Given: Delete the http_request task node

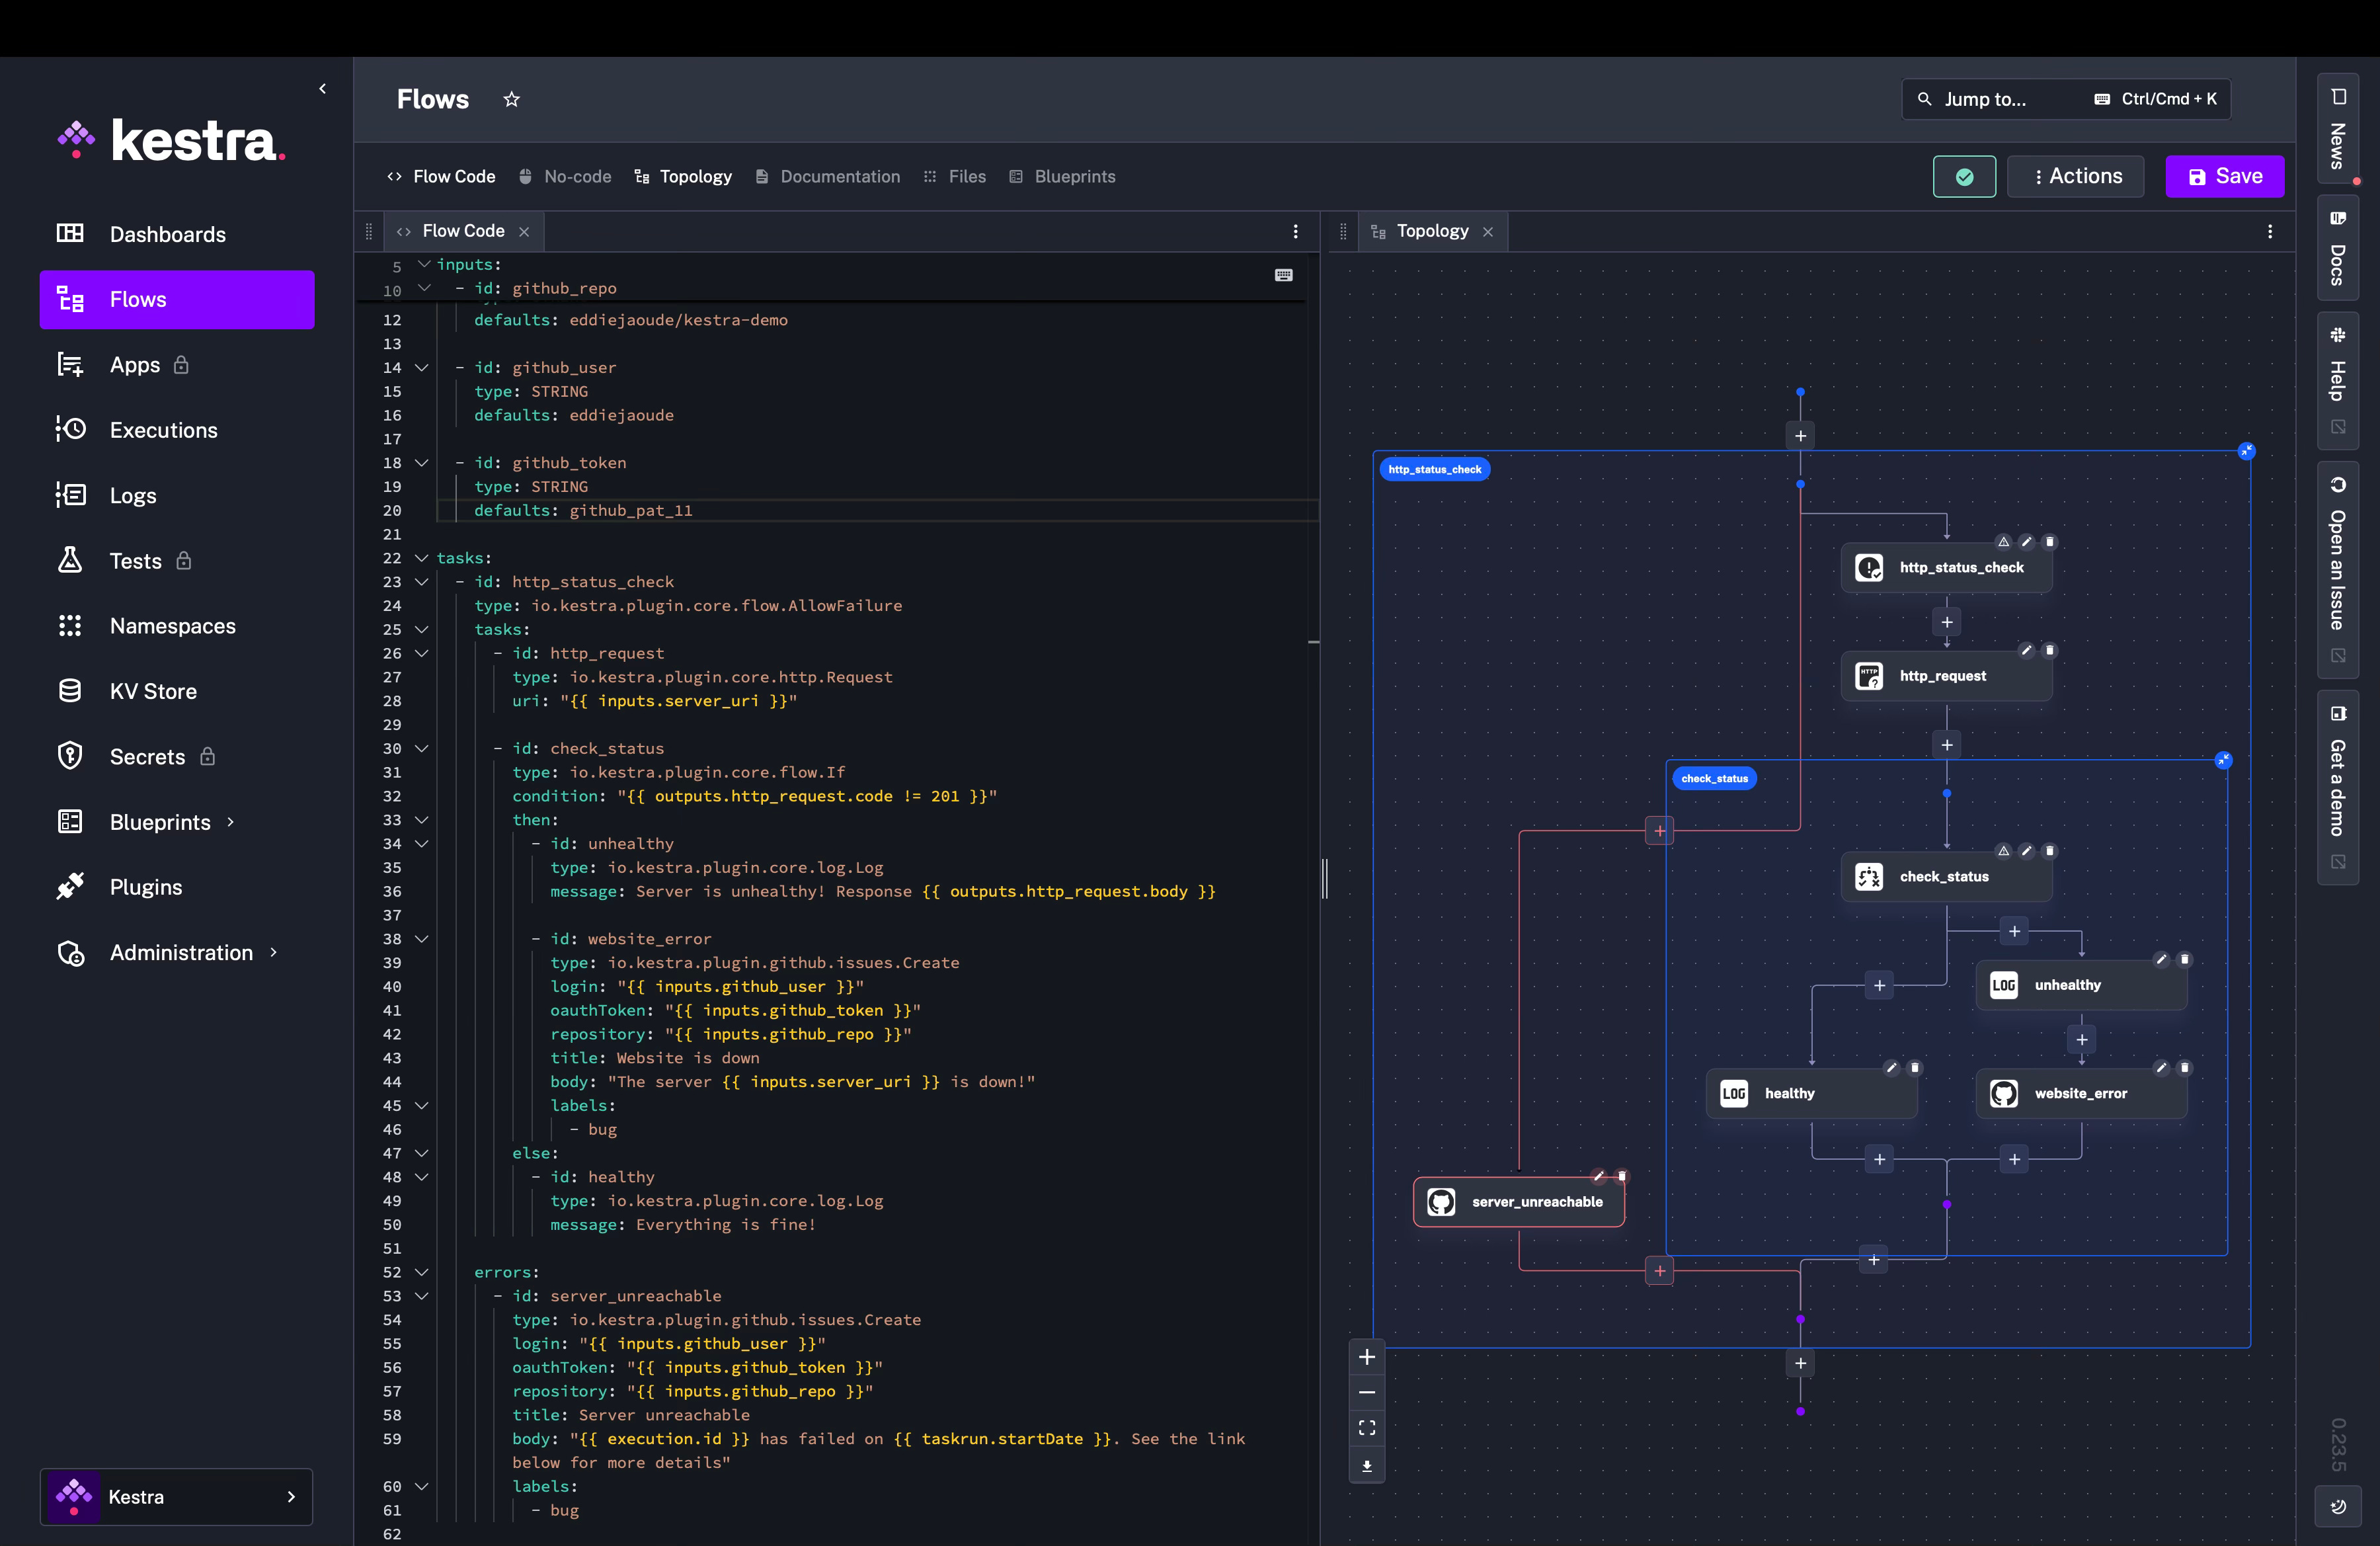Looking at the screenshot, I should point(2049,650).
